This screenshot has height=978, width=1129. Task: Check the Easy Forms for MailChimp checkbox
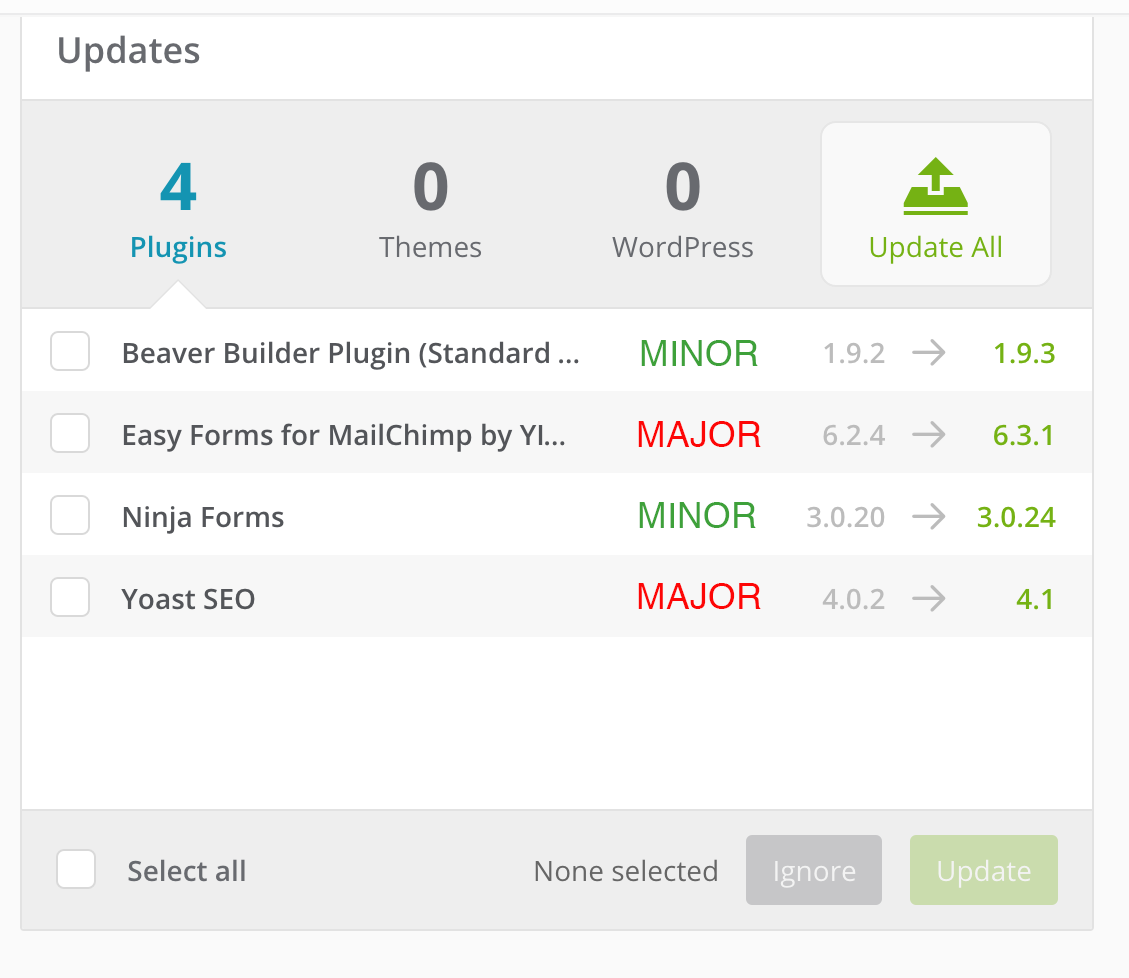(70, 433)
